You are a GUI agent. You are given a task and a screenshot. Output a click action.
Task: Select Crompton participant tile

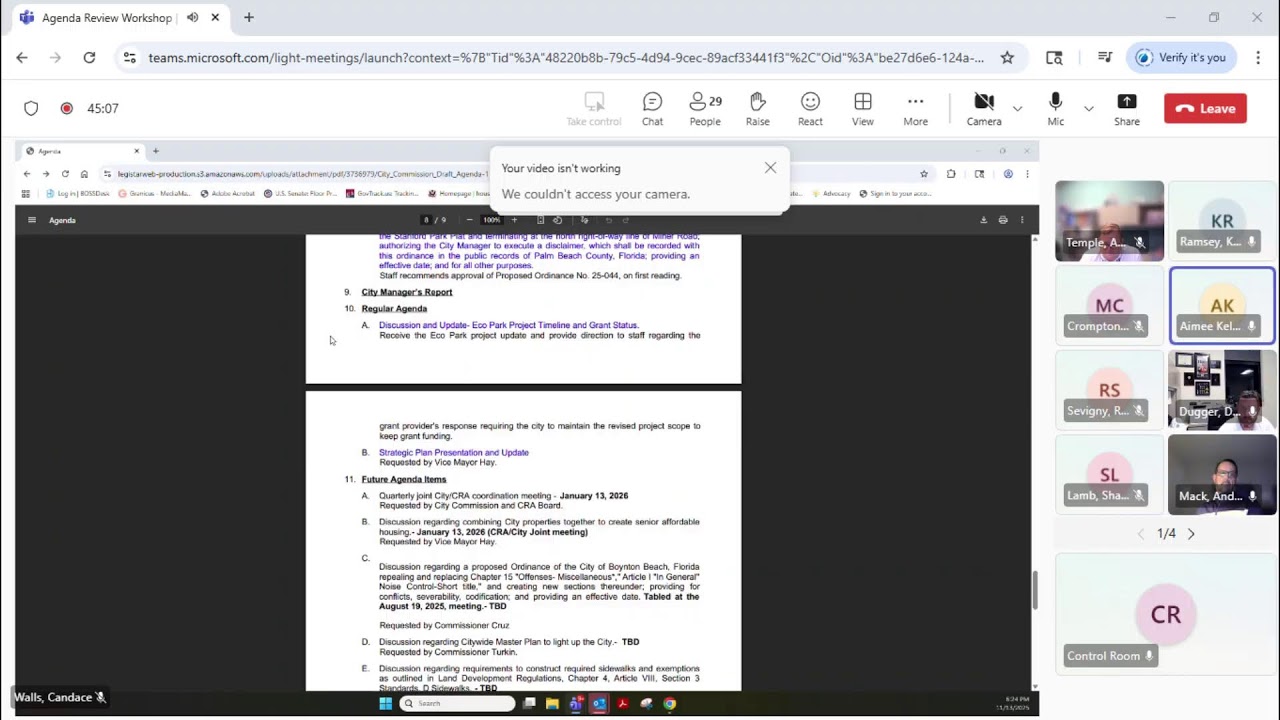(1109, 305)
